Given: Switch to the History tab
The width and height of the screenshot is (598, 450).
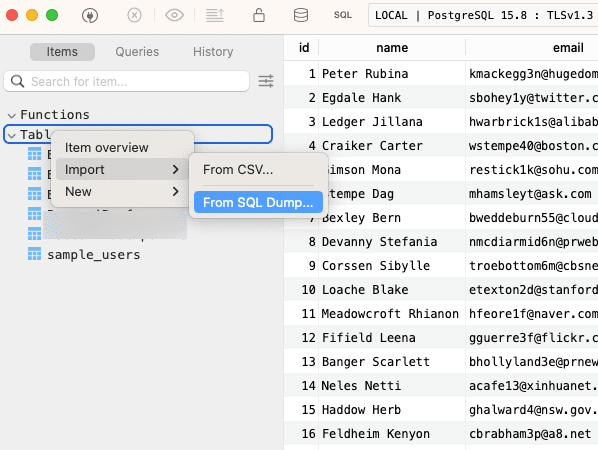Looking at the screenshot, I should point(213,51).
